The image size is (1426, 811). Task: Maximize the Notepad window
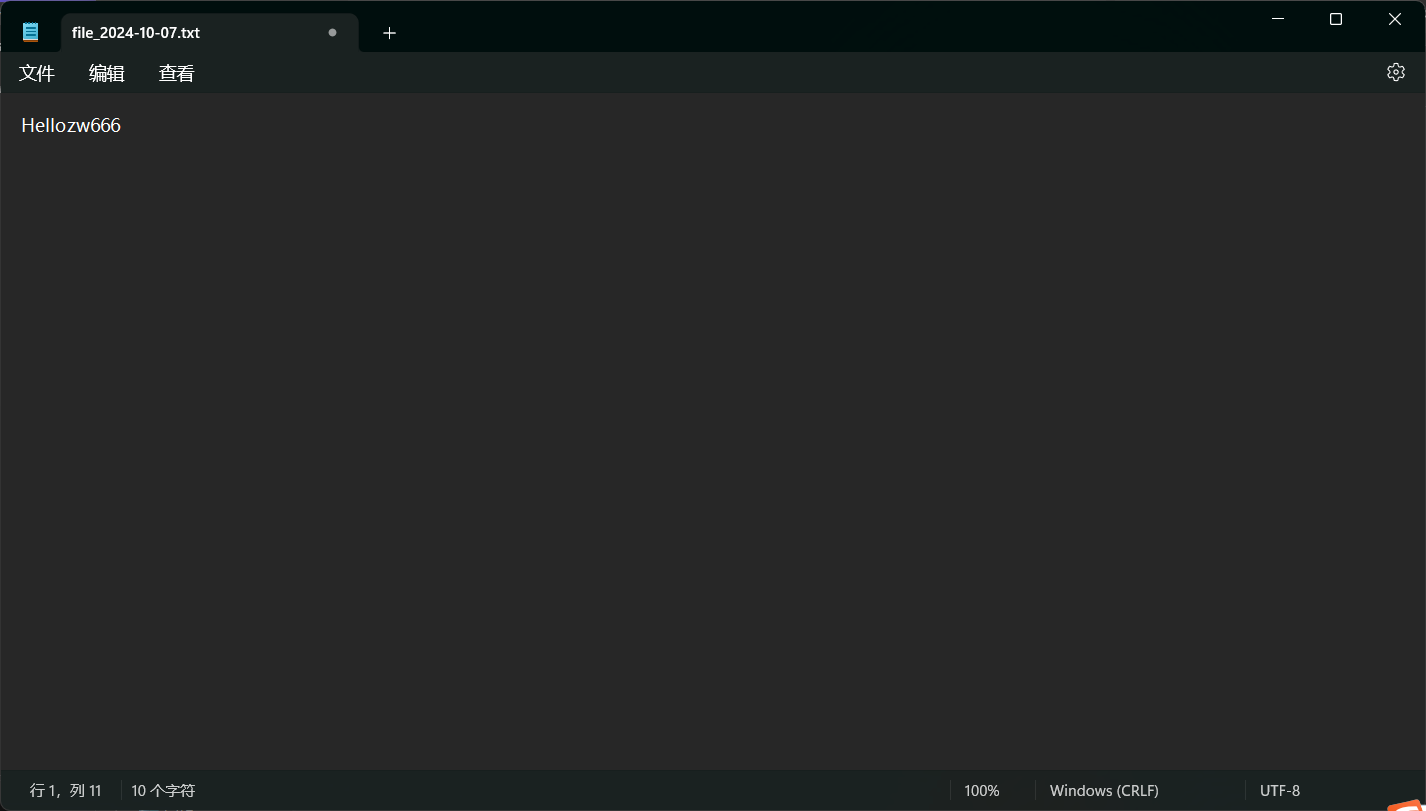1336,18
